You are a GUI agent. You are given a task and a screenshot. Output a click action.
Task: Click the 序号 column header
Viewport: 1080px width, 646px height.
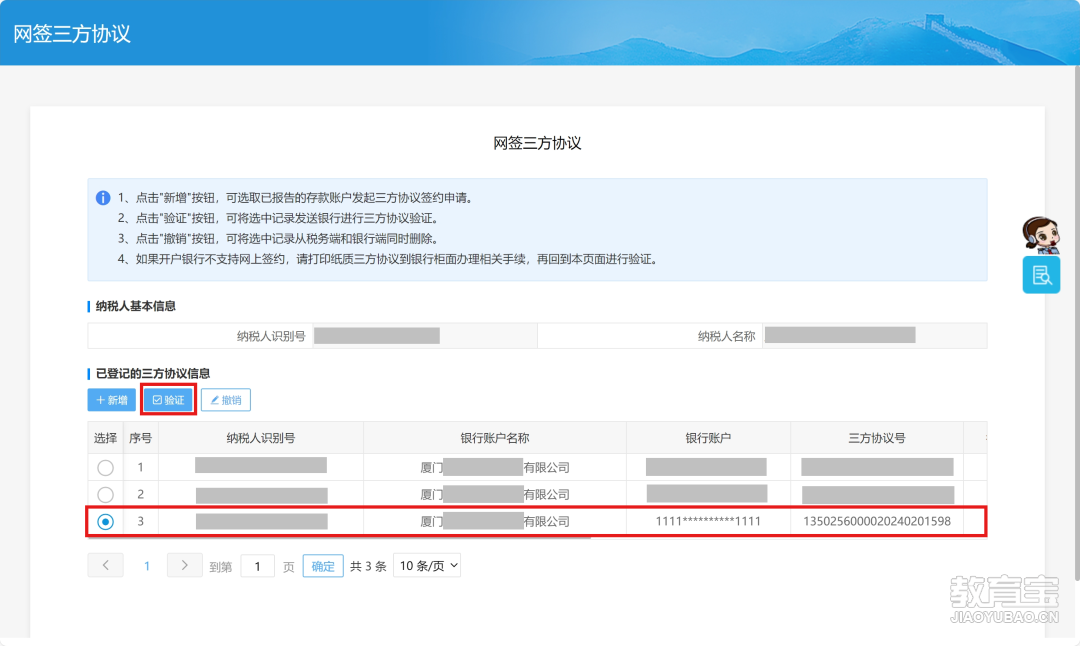coord(141,438)
